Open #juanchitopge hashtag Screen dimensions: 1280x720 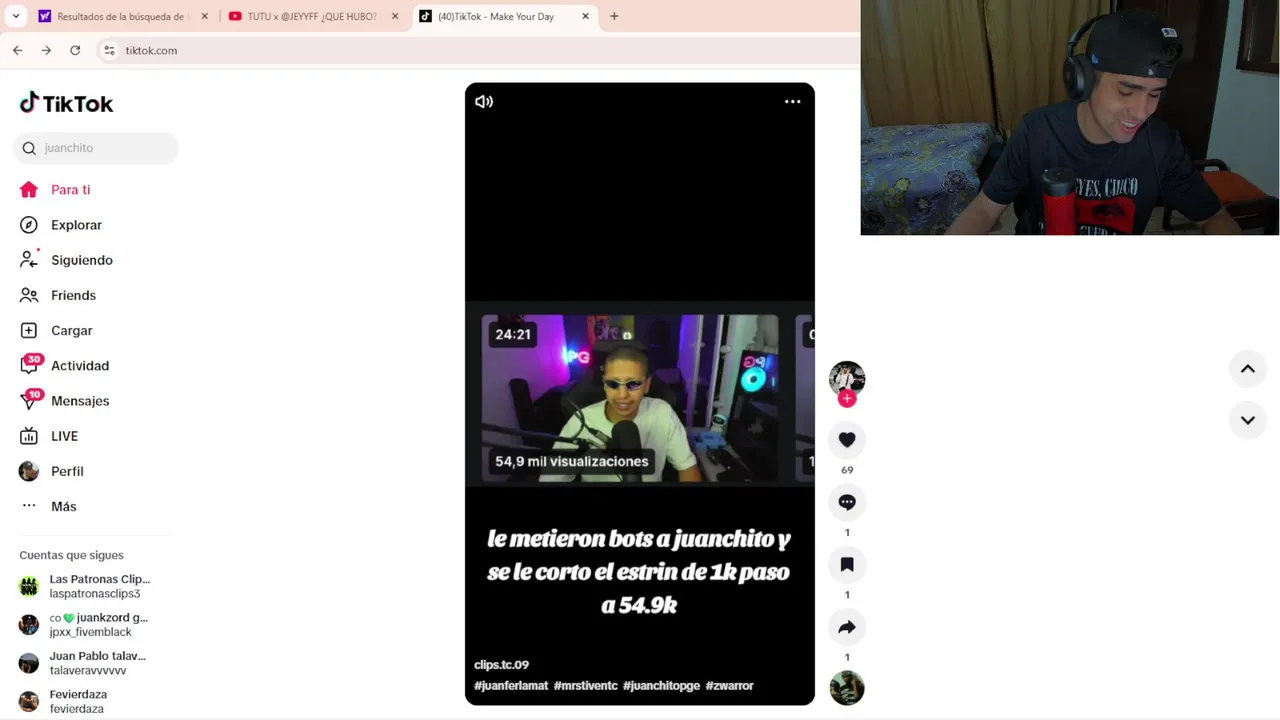point(661,686)
